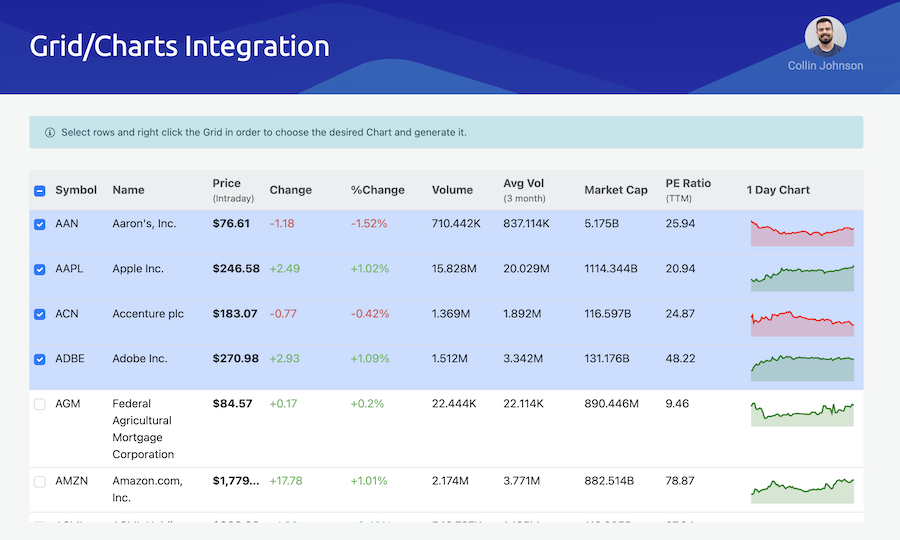Select the AMZN row checkbox
The width and height of the screenshot is (900, 540).
[x=40, y=481]
